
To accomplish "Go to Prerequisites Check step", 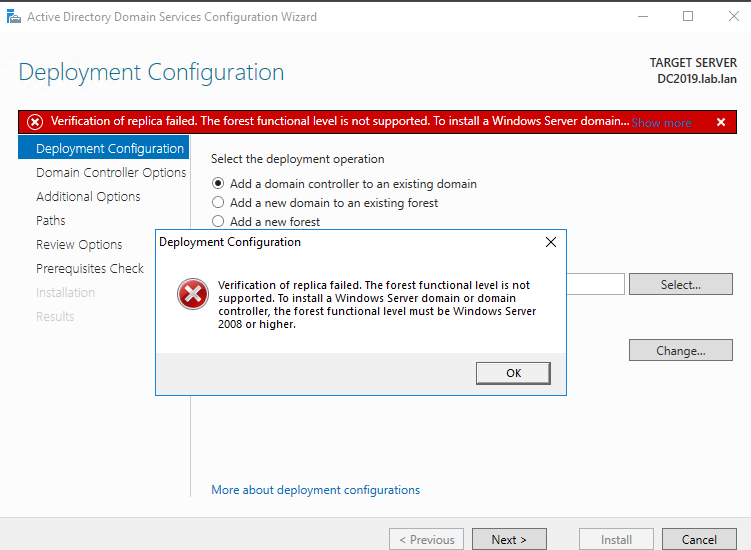I will pos(90,268).
